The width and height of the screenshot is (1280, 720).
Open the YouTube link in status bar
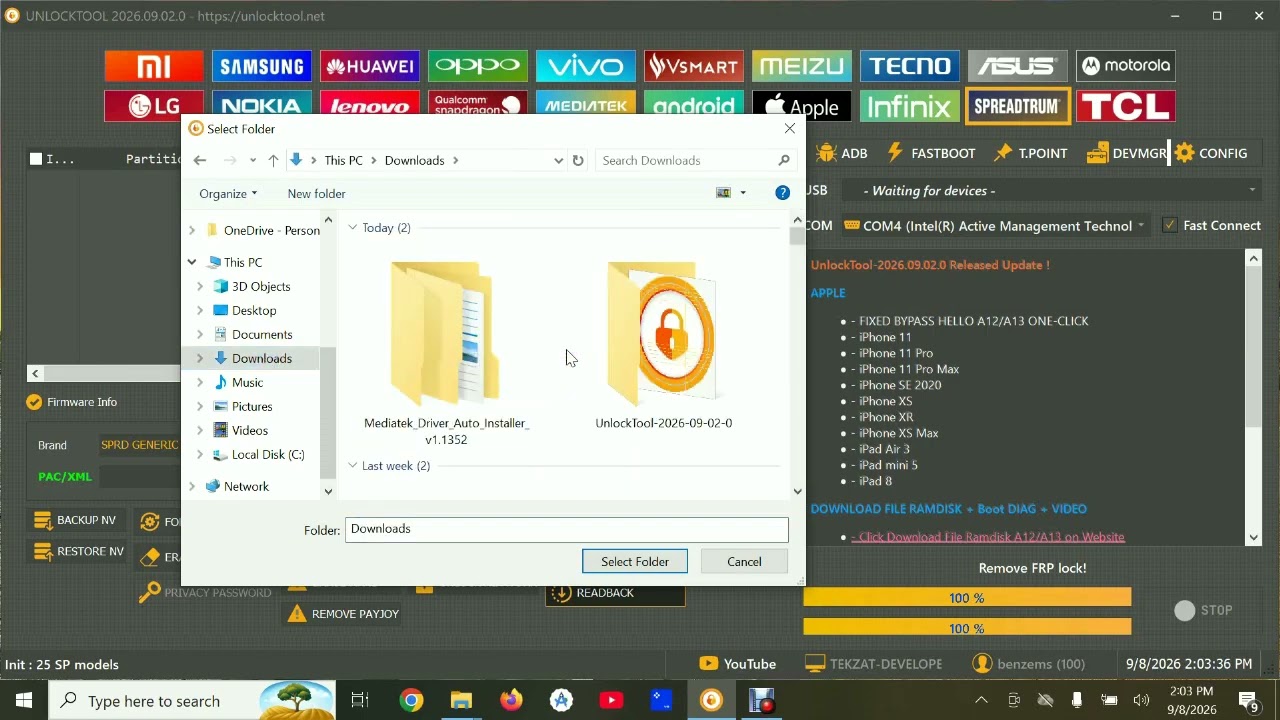738,664
